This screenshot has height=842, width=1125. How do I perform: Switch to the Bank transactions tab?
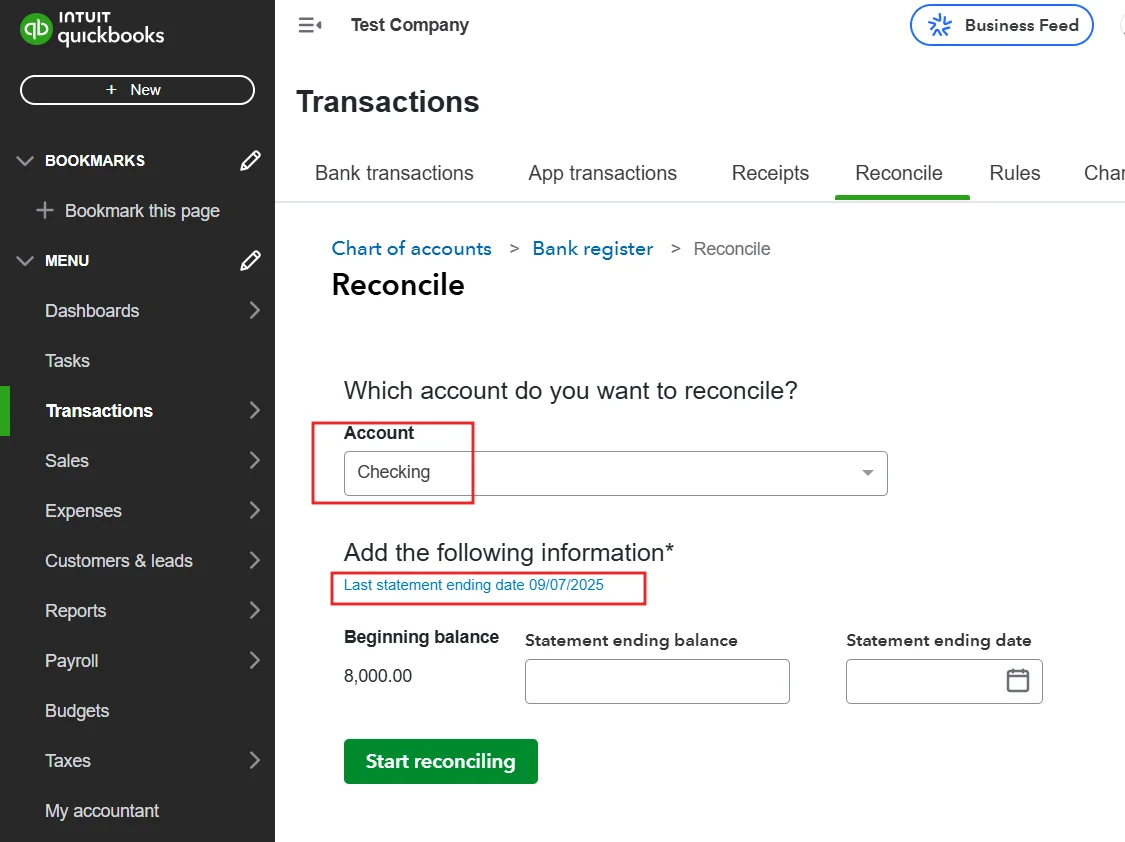pos(394,173)
